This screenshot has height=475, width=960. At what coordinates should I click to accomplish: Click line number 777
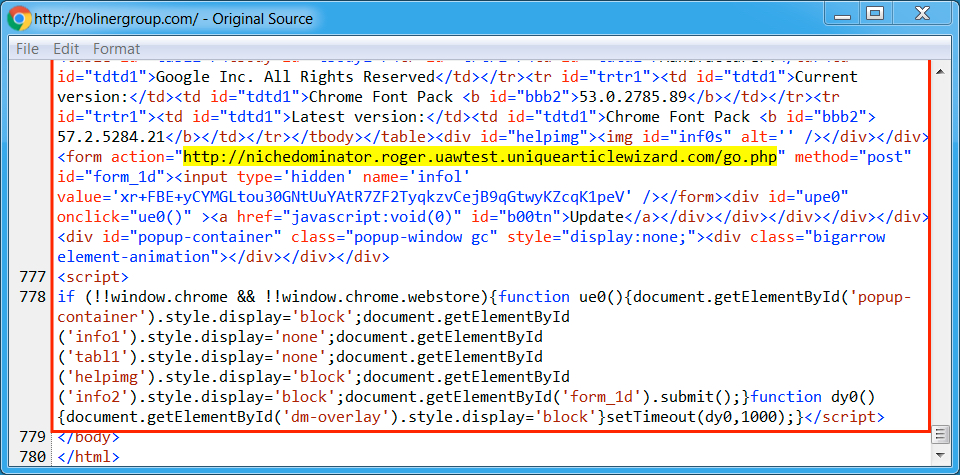click(32, 277)
